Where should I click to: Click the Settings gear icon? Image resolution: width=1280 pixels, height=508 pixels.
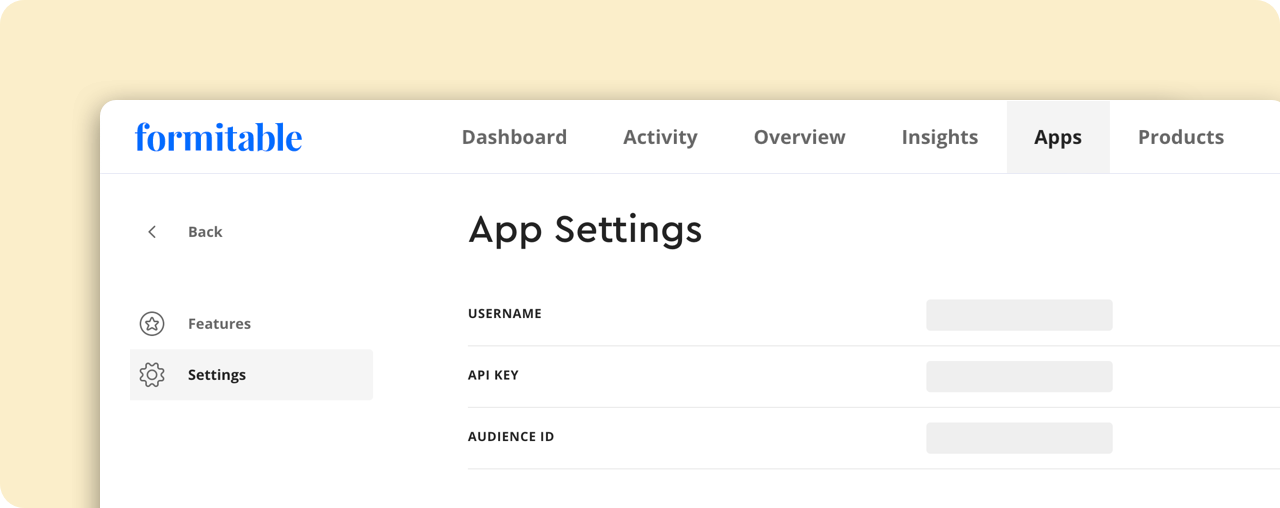pyautogui.click(x=152, y=375)
